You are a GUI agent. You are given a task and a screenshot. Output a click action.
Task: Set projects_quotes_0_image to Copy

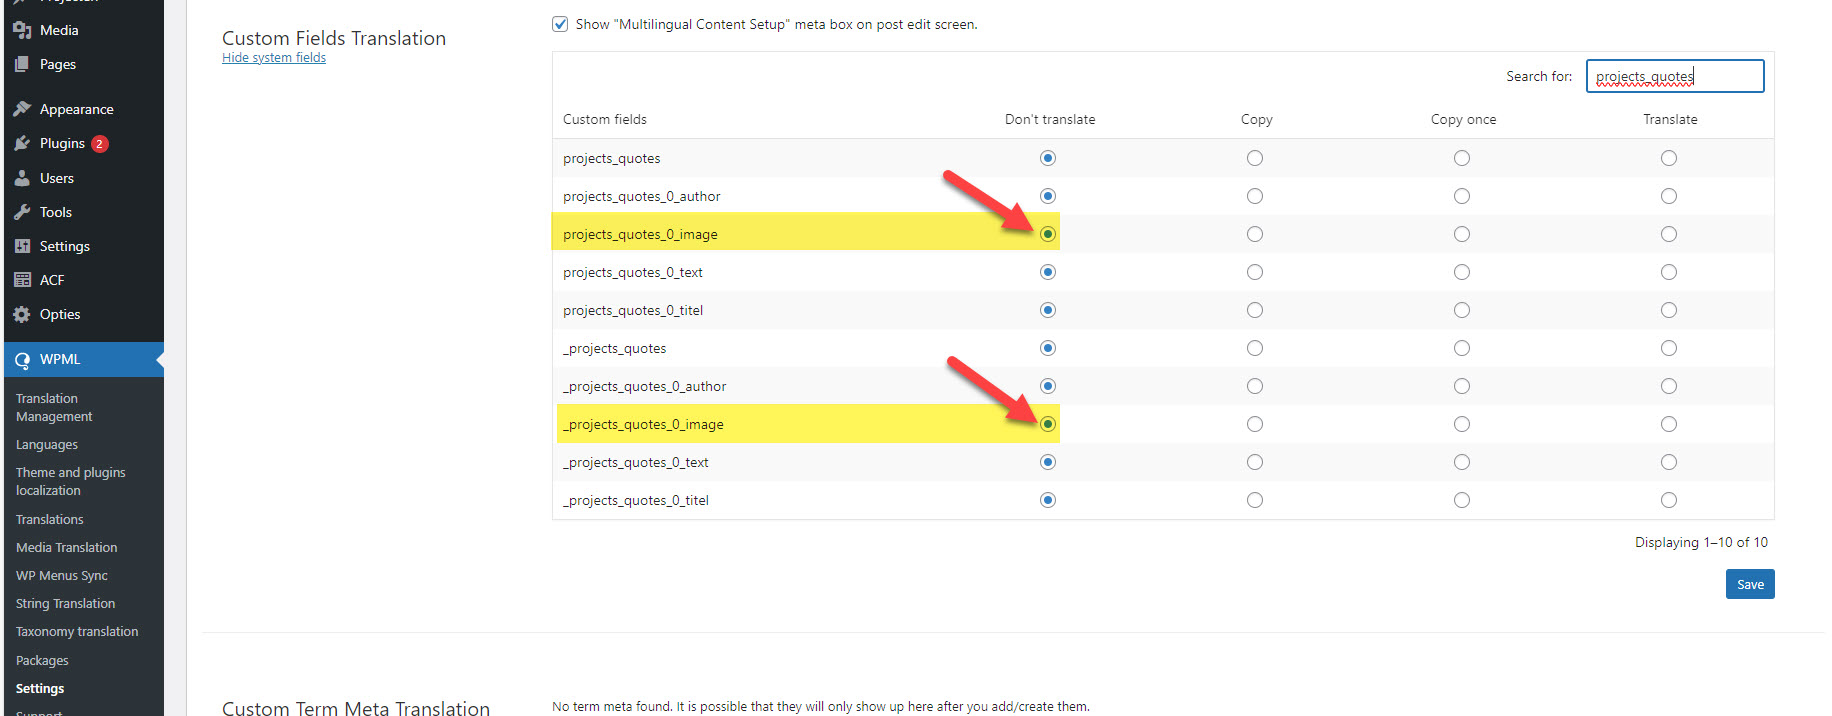(x=1255, y=234)
